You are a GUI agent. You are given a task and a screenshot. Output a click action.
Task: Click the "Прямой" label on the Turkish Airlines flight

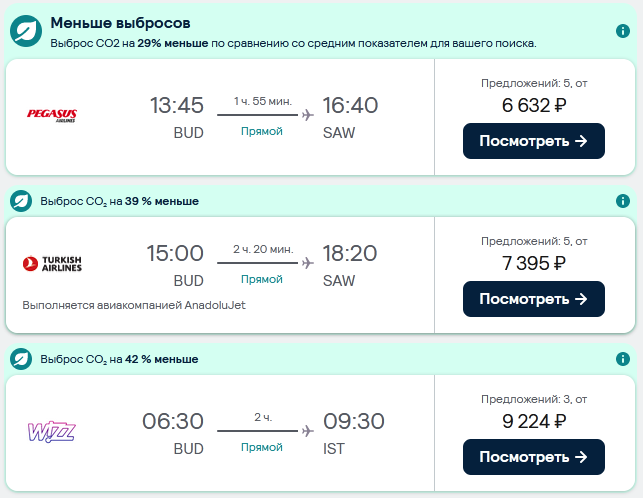tap(262, 280)
